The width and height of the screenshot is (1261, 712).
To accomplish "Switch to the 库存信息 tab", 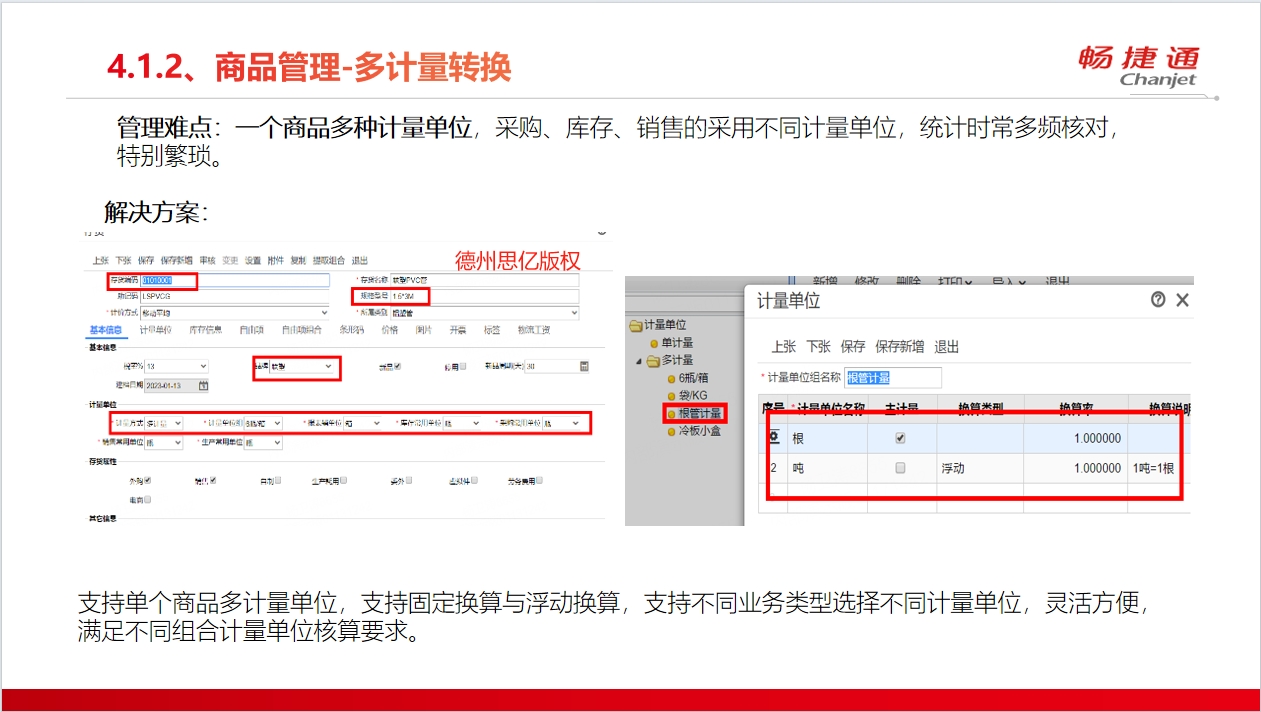I will (205, 330).
